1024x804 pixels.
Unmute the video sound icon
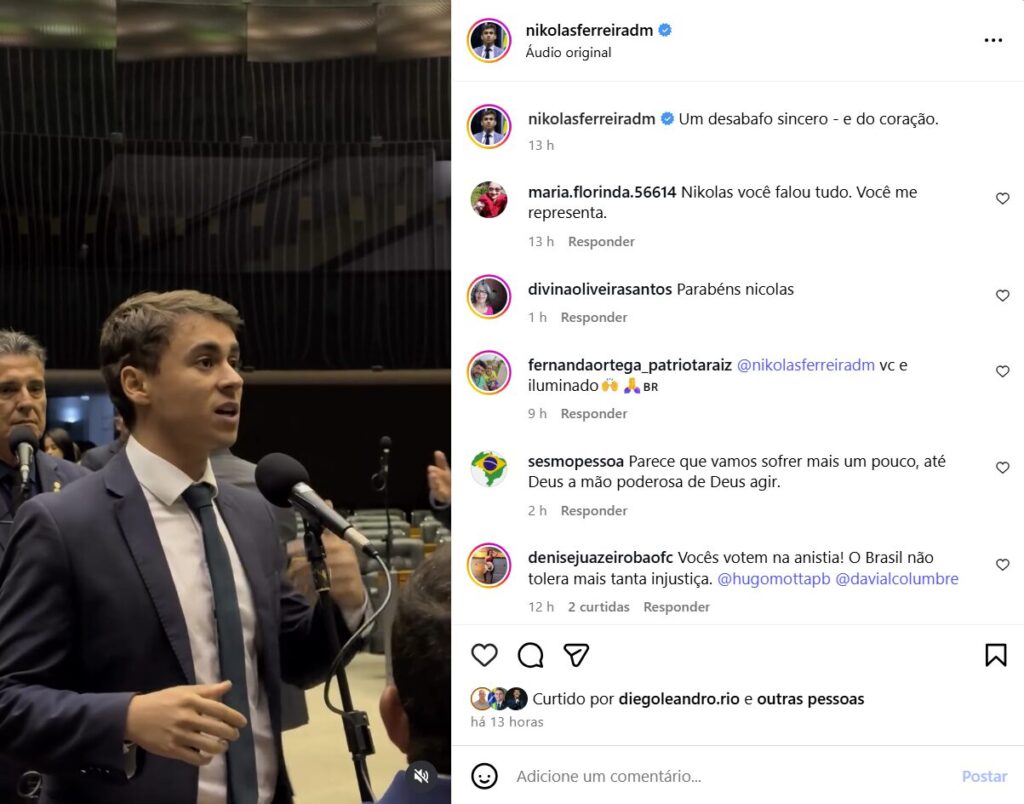[422, 775]
